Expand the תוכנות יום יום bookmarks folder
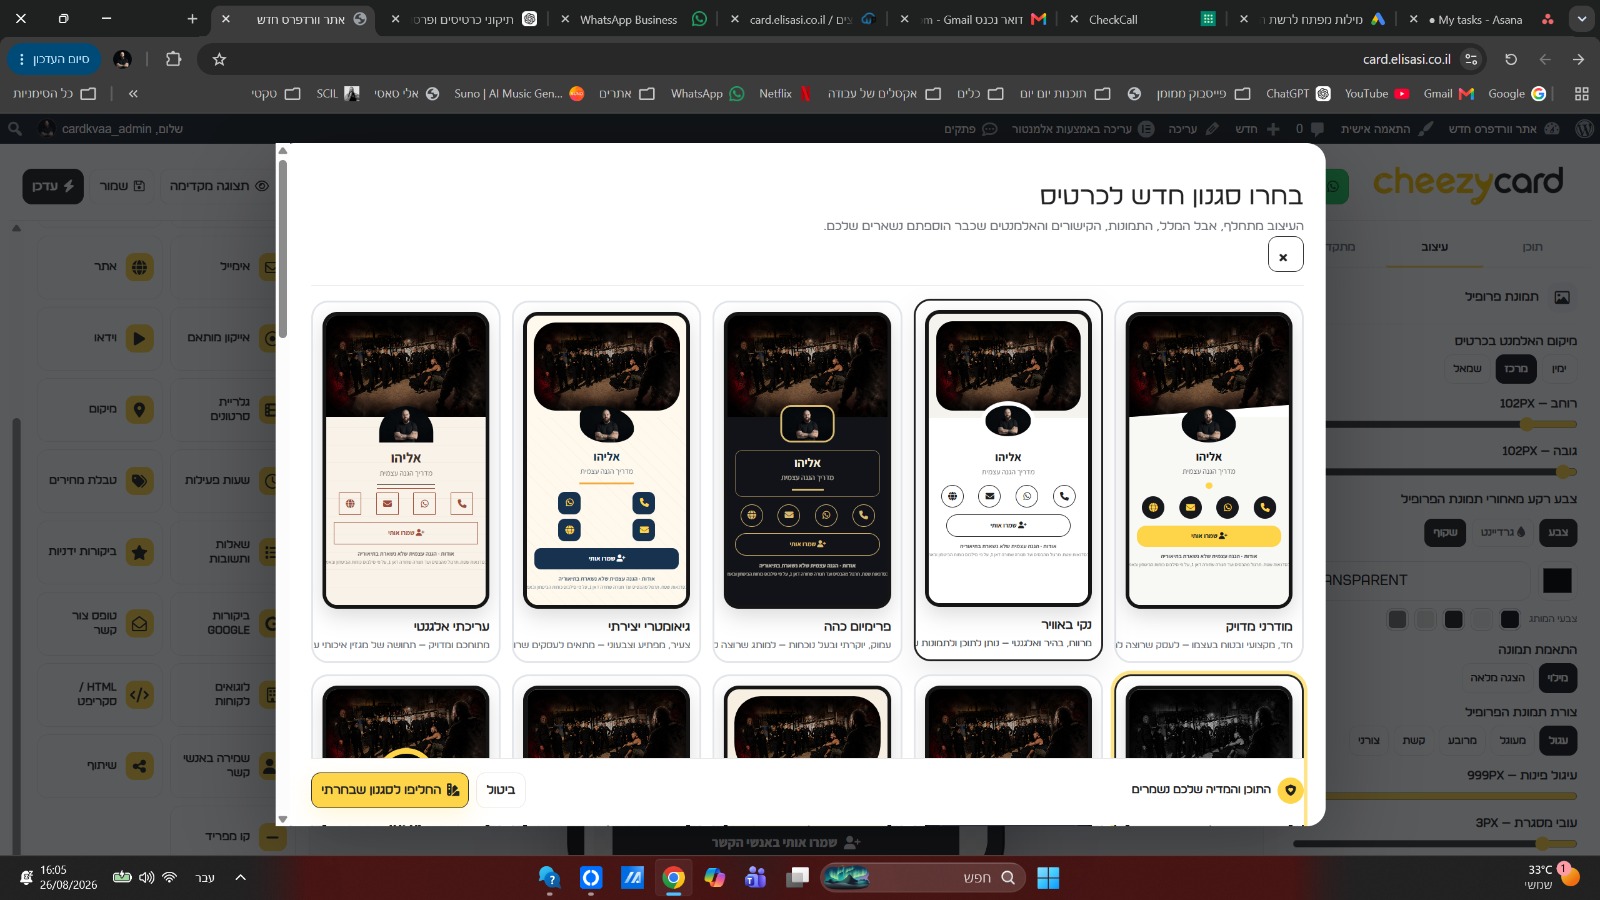 pyautogui.click(x=1065, y=94)
